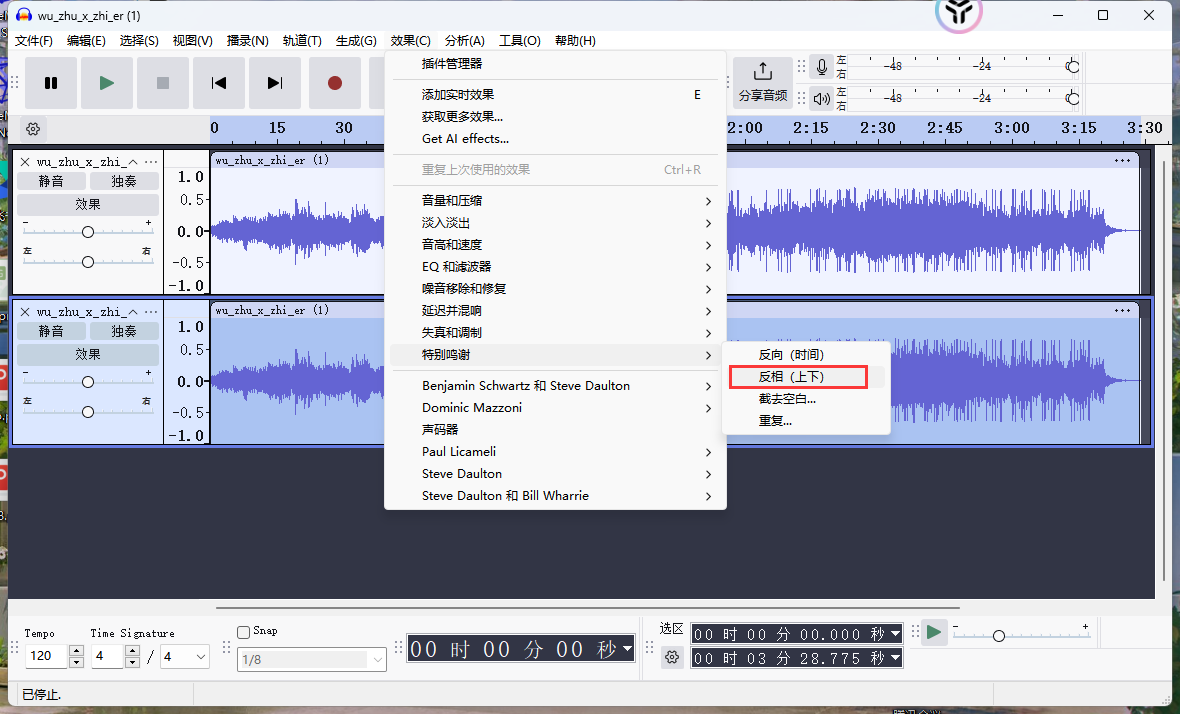Image resolution: width=1180 pixels, height=714 pixels.
Task: Click the Skip to Start button
Action: tap(219, 83)
